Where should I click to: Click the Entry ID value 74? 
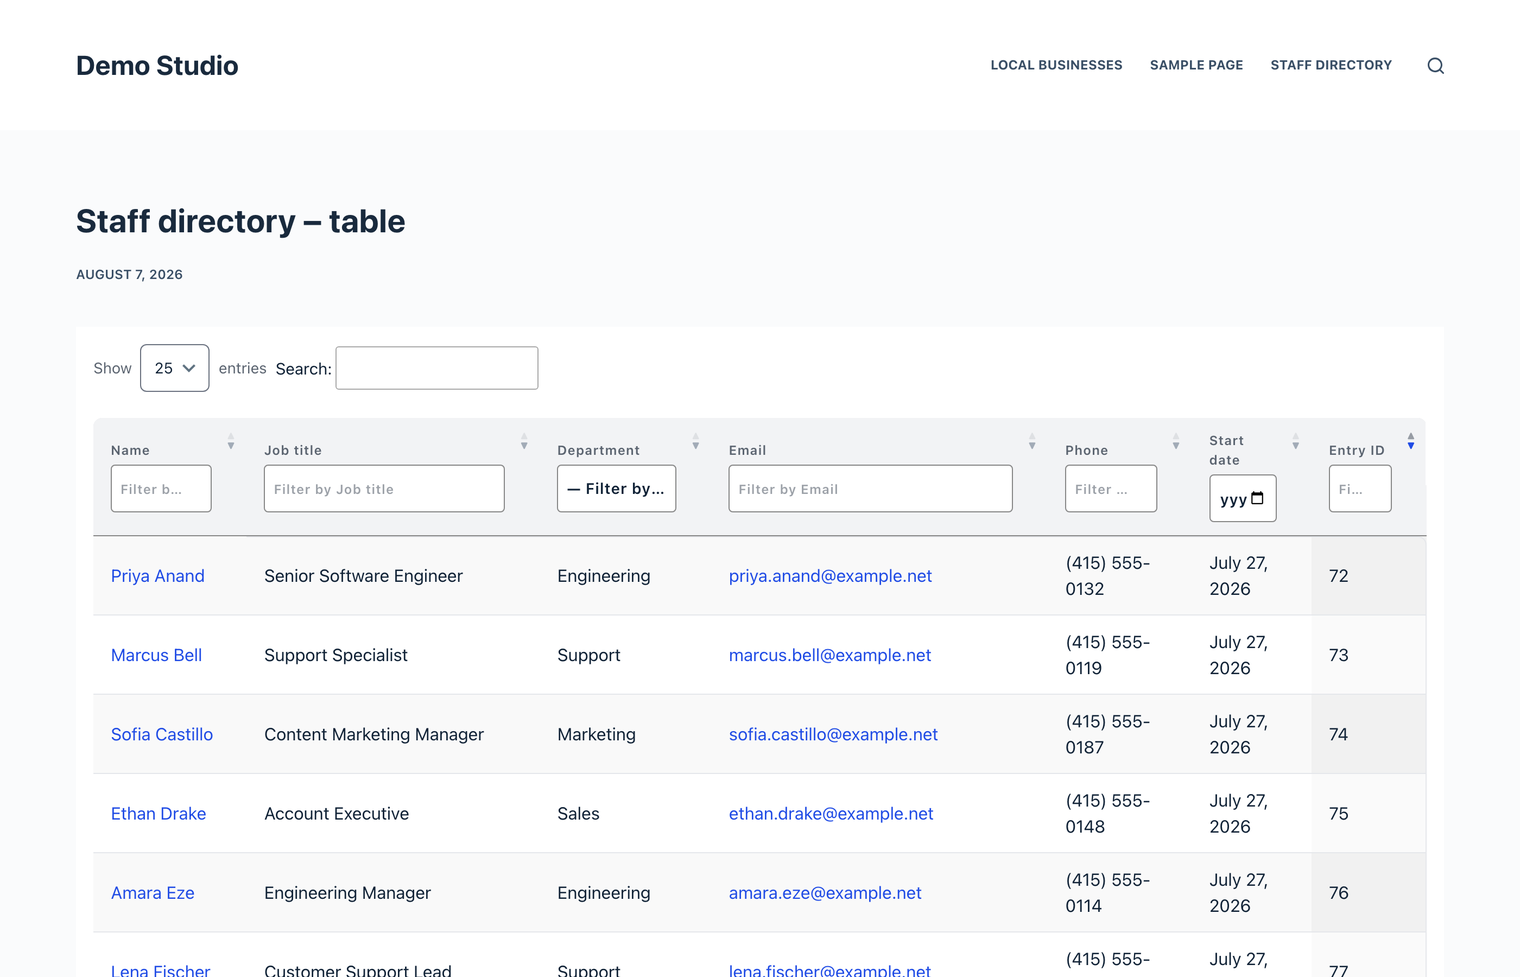(x=1339, y=734)
